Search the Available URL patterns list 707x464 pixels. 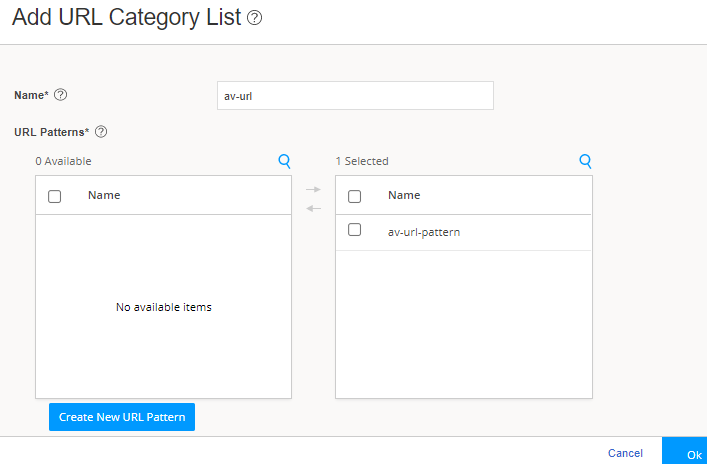[285, 161]
